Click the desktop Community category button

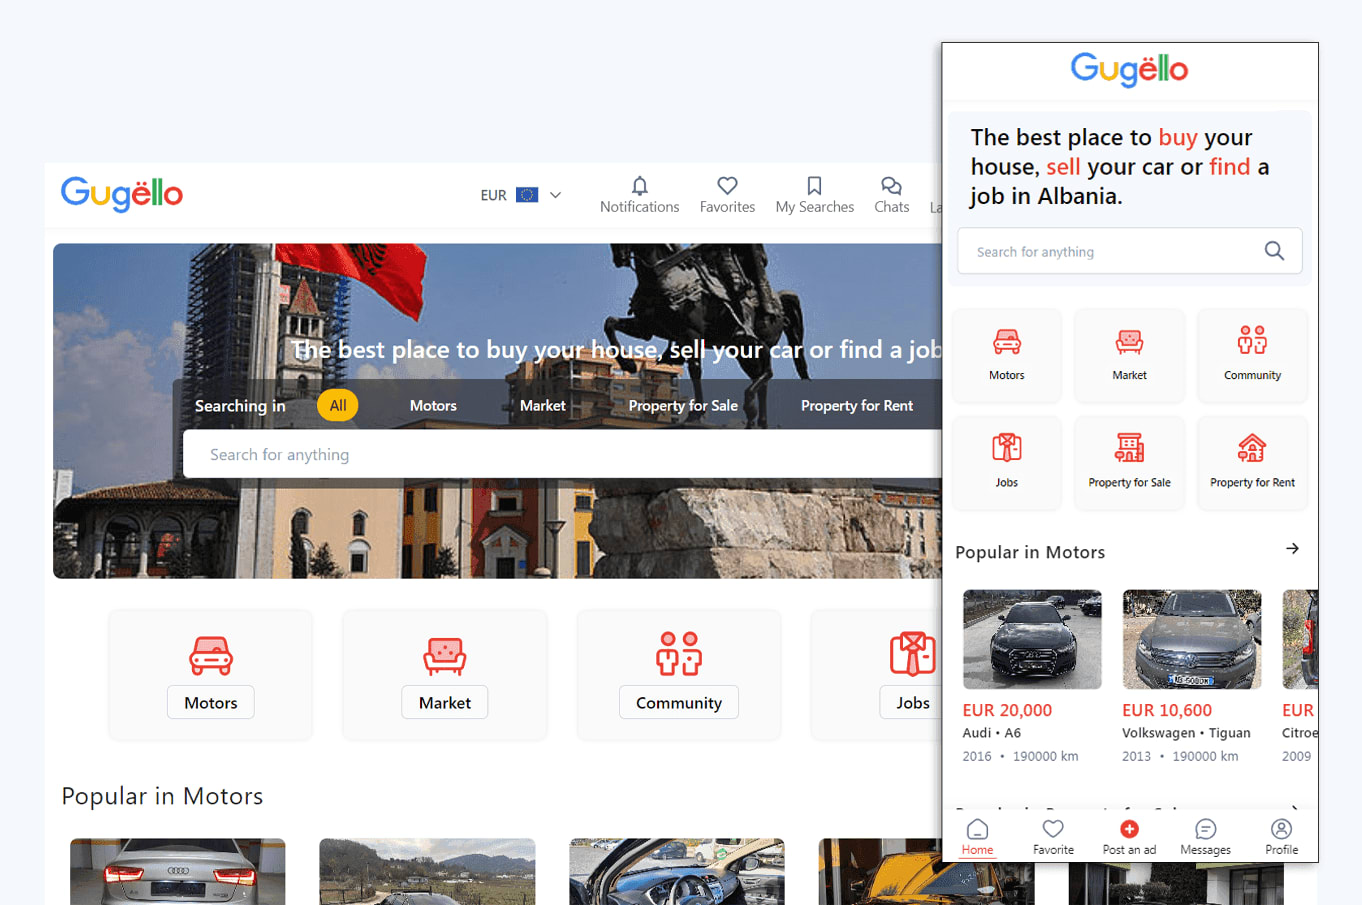pos(678,702)
